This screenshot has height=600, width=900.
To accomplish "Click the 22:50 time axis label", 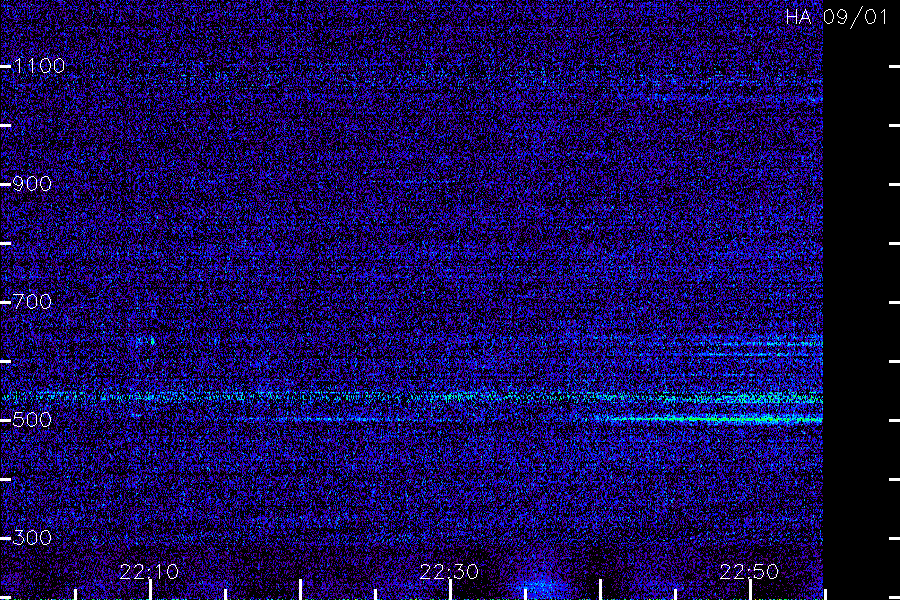I will pyautogui.click(x=749, y=572).
